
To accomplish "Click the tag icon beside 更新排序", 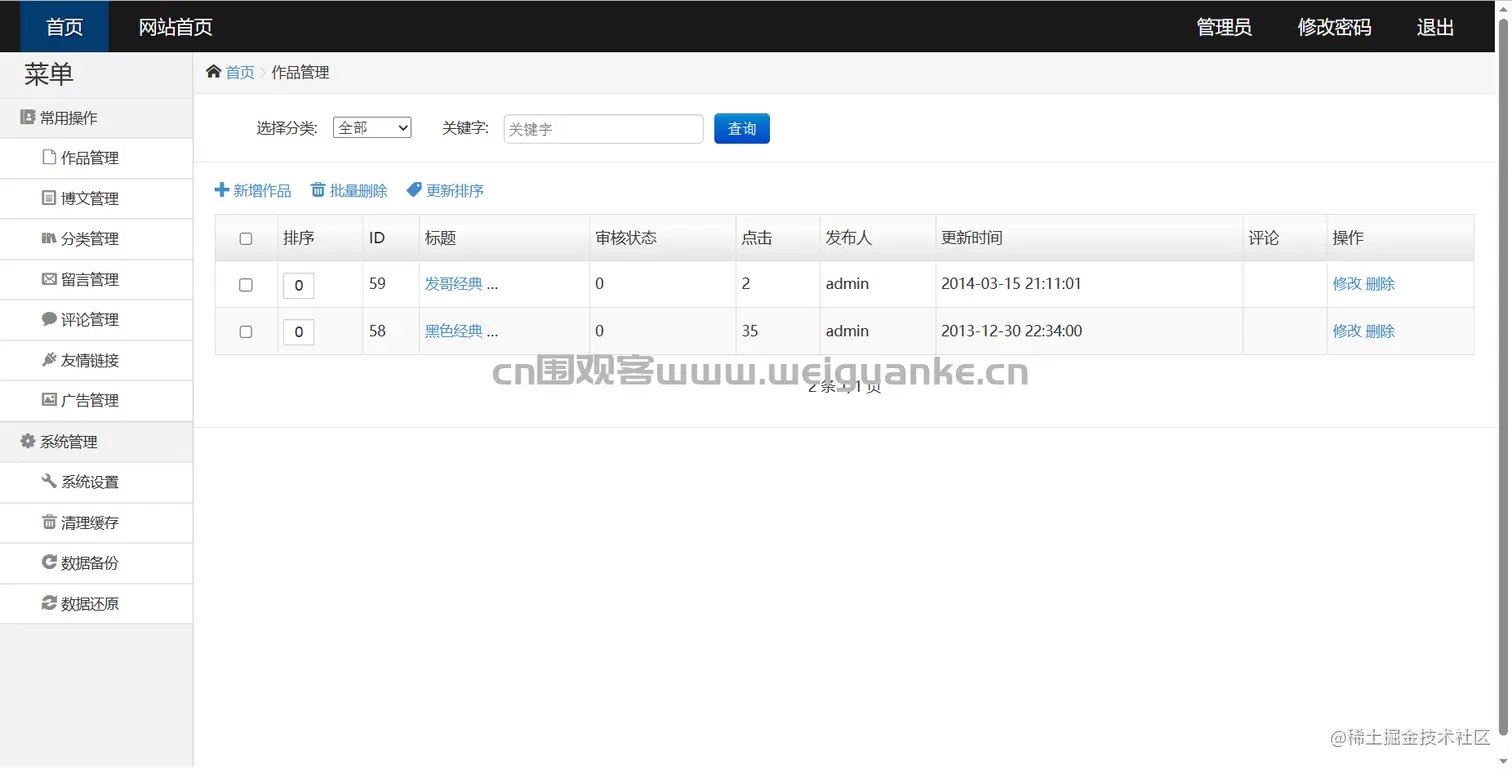I will 414,190.
